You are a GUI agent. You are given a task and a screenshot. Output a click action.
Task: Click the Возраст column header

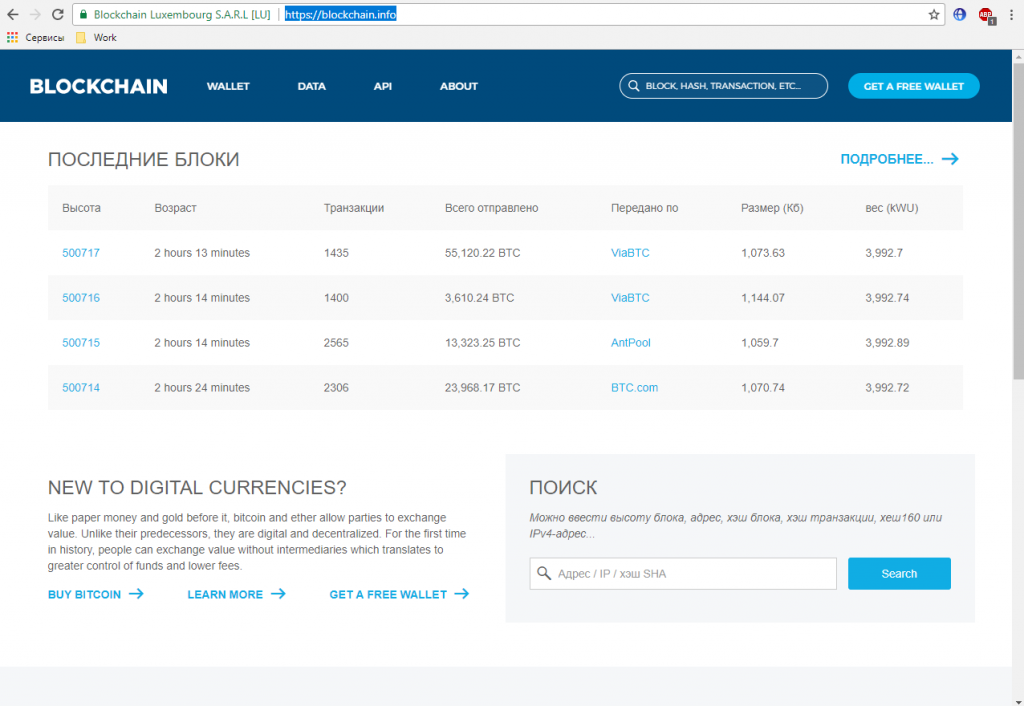[175, 208]
